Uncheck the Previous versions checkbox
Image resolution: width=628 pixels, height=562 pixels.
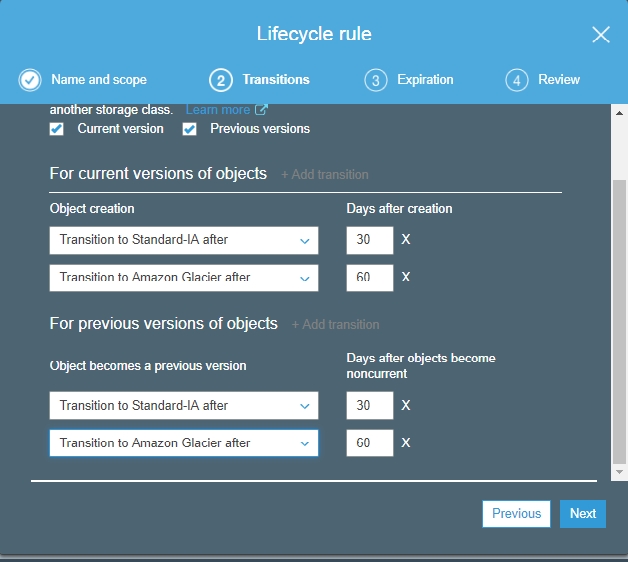pos(190,129)
